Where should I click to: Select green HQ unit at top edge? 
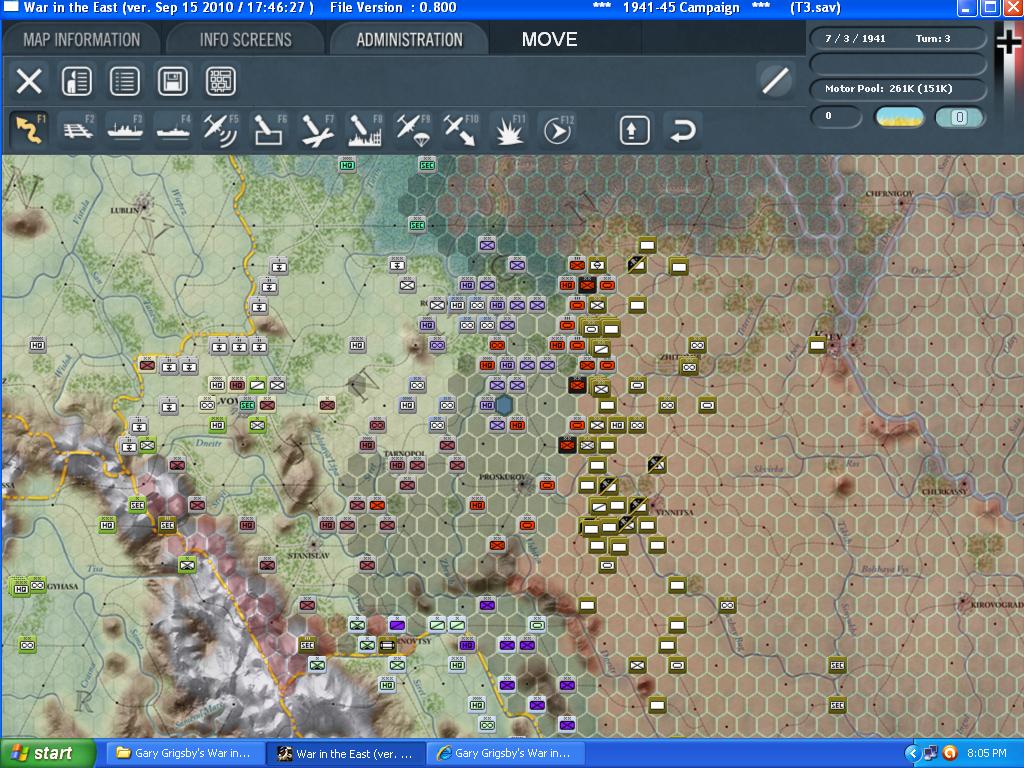click(347, 165)
